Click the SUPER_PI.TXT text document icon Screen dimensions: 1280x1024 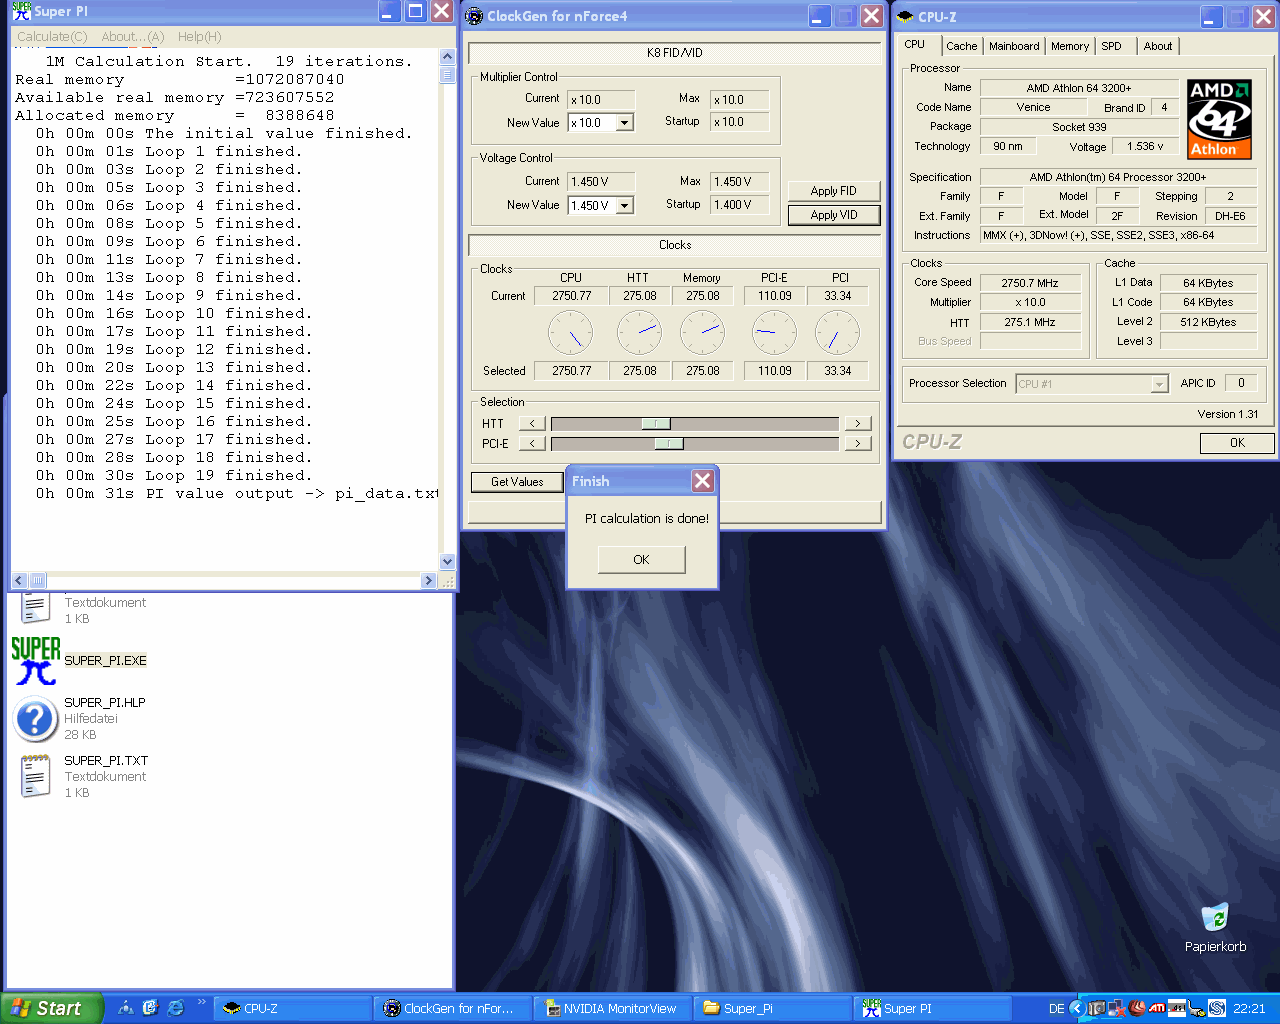[35, 776]
